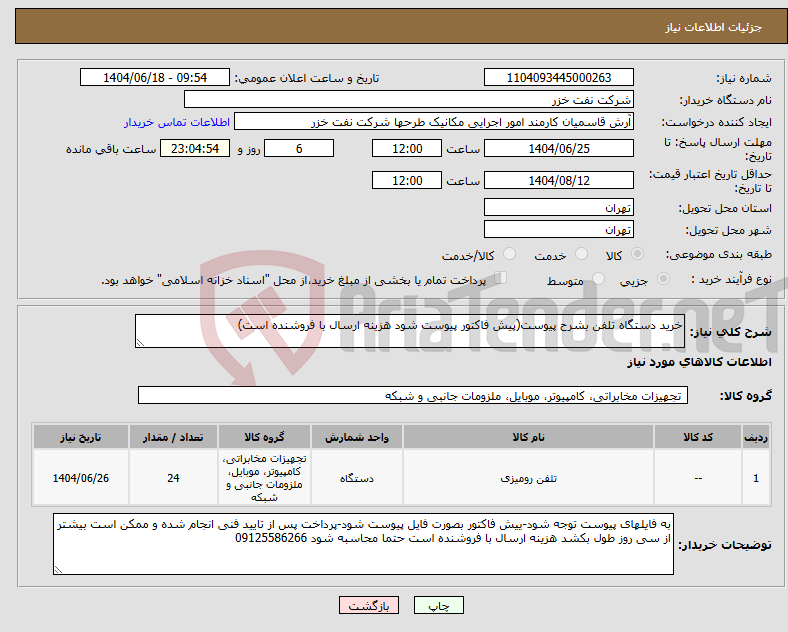788x632 pixels.
Task: Click the response deadline time 12:00 field
Action: tap(407, 148)
